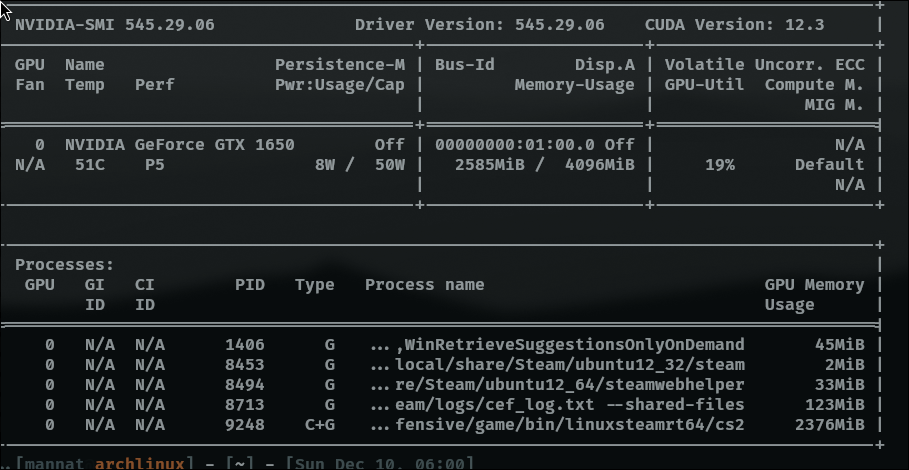Screen dimensions: 909x470
Task: Click the cs2 process path
Action: coord(557,425)
